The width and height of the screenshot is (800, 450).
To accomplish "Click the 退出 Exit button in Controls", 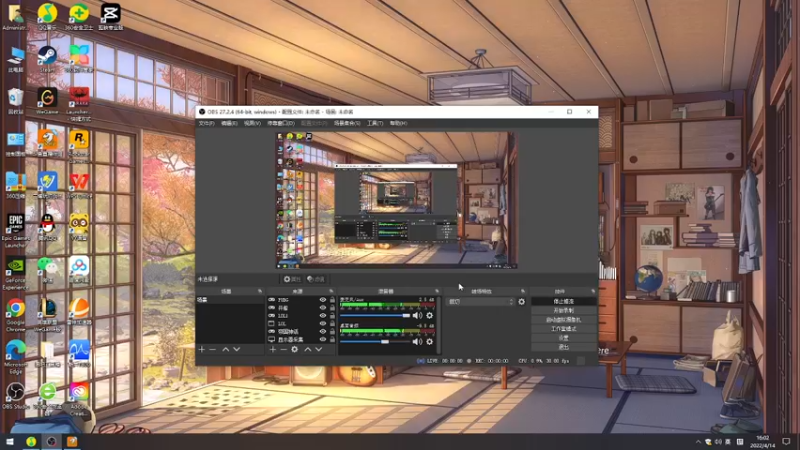I will coord(563,347).
